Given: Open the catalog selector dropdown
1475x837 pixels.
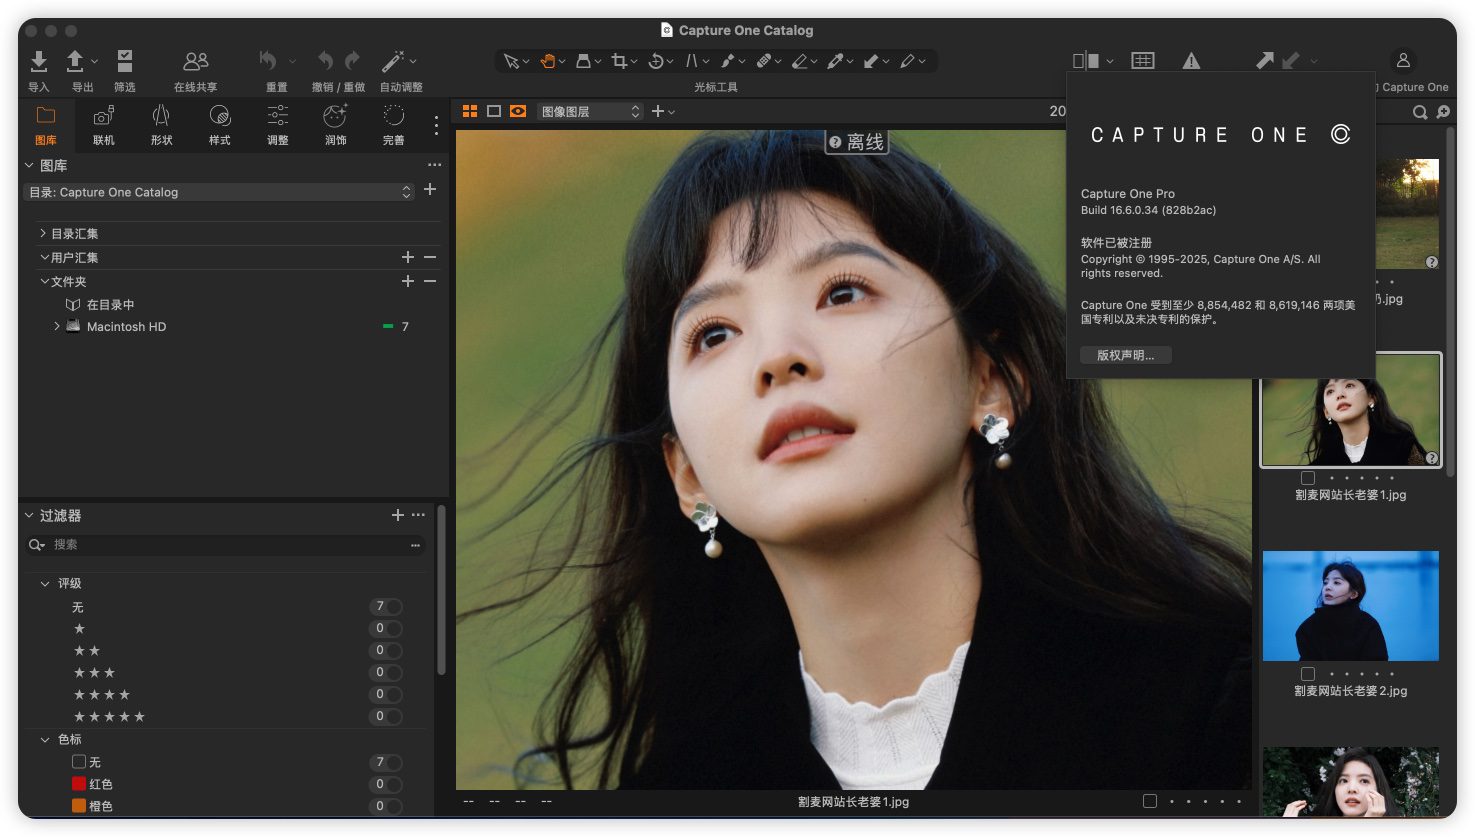Looking at the screenshot, I should (218, 192).
